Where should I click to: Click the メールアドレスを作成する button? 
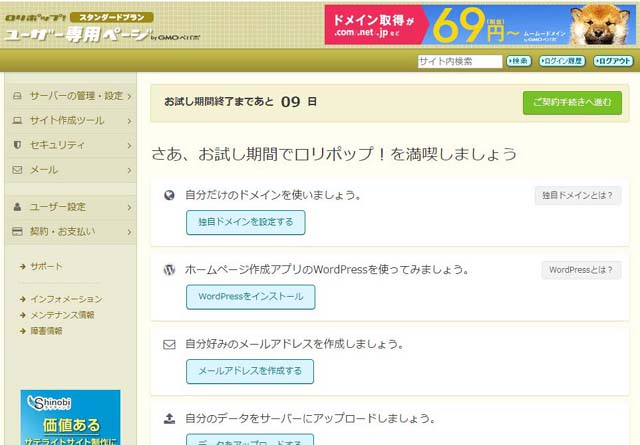250,371
